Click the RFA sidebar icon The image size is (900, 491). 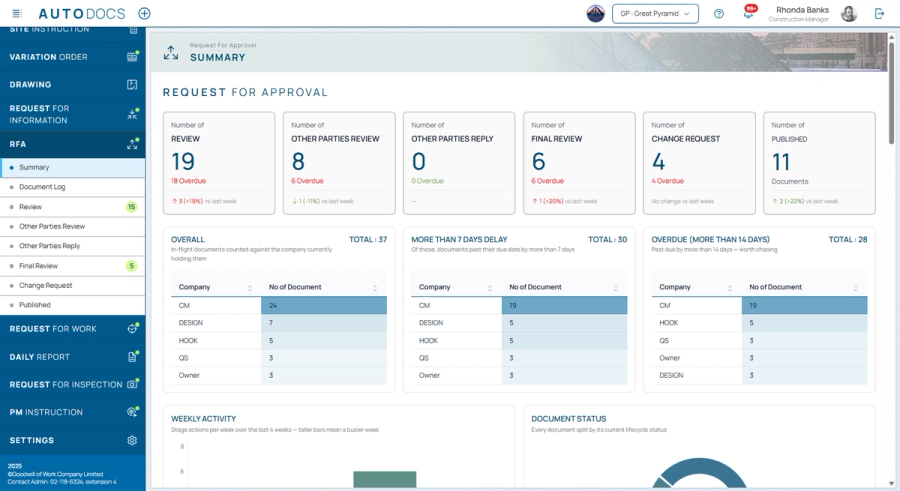[x=132, y=144]
